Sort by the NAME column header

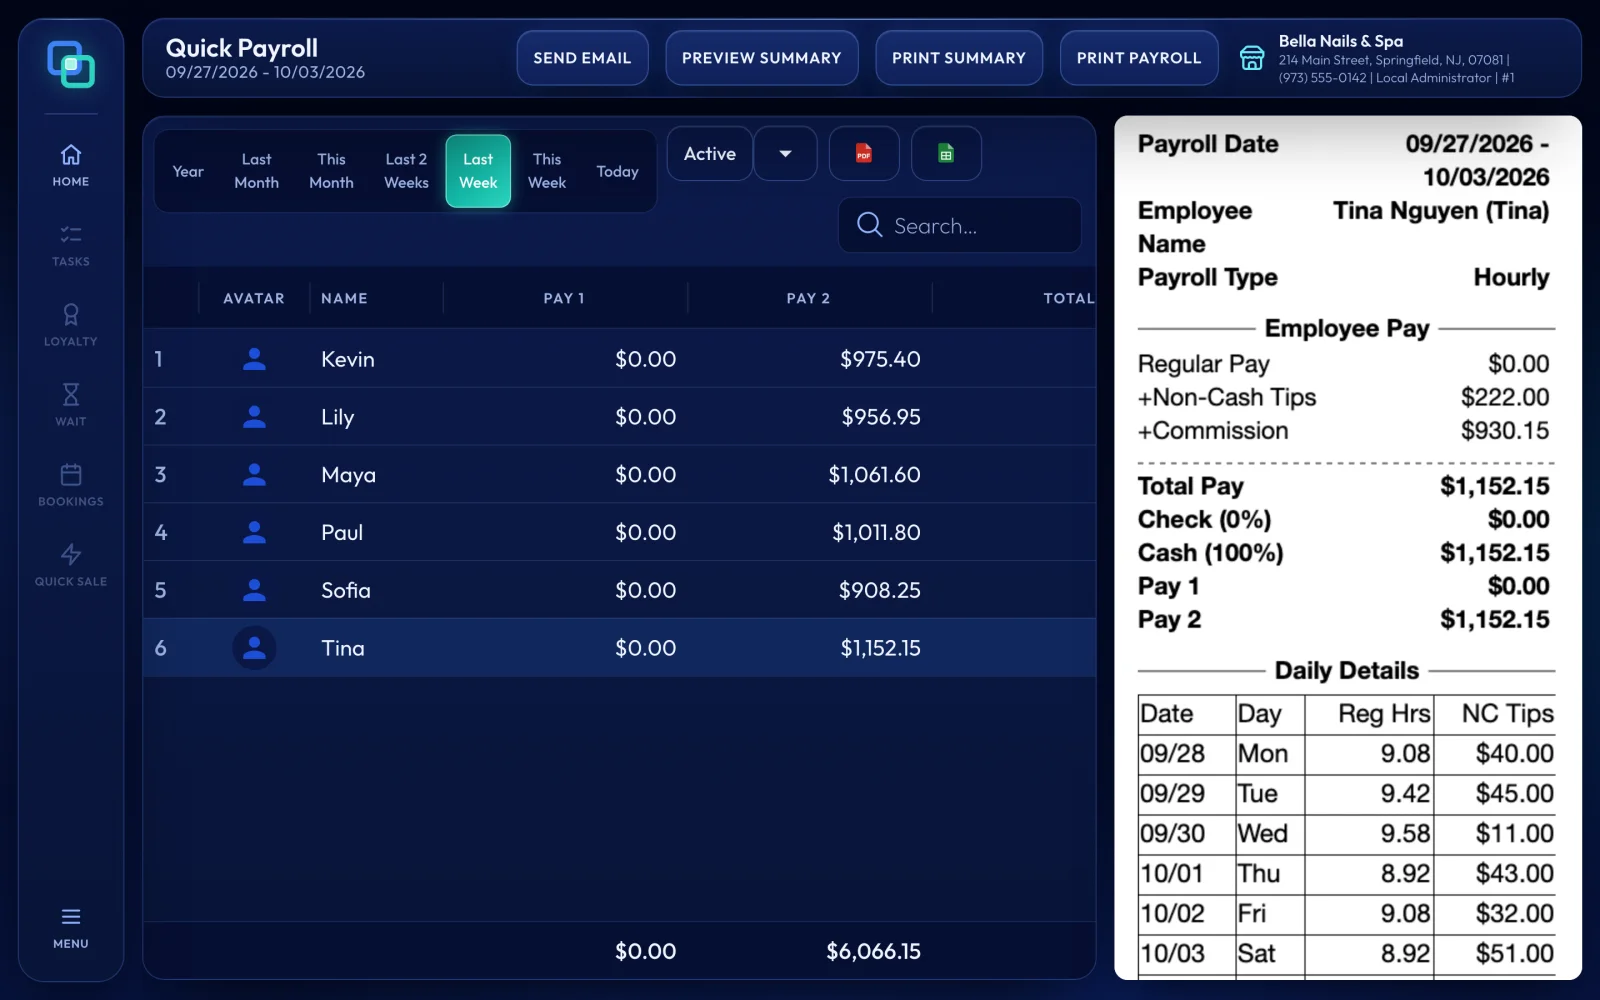pos(344,298)
